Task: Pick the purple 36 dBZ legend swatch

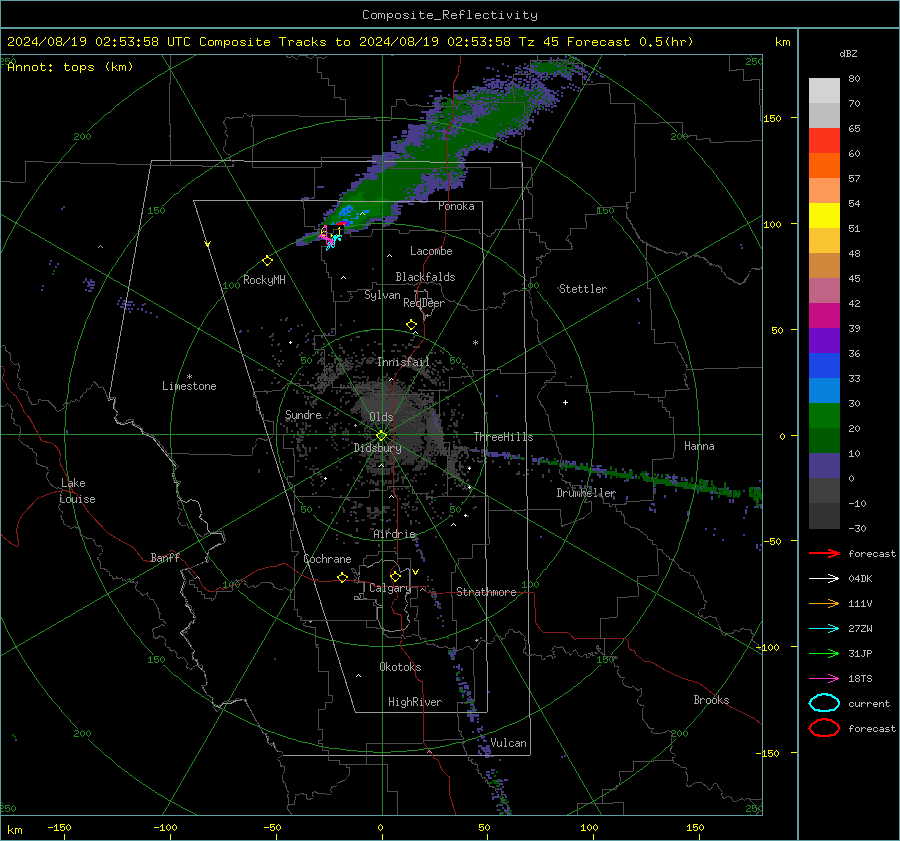Action: 824,340
